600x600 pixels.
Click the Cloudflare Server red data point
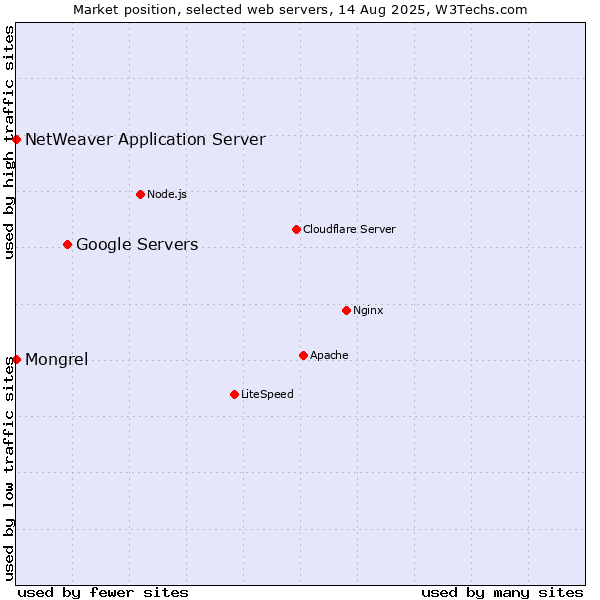click(x=296, y=230)
